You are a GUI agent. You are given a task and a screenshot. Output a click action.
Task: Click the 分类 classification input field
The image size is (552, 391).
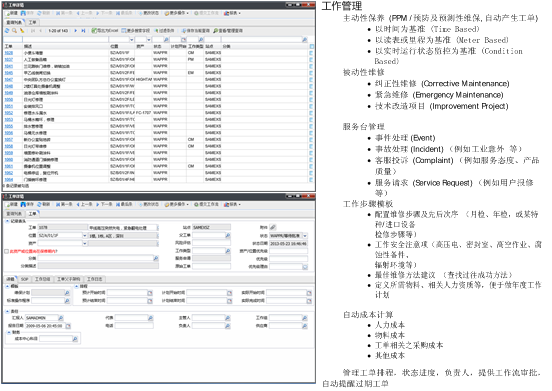point(95,258)
